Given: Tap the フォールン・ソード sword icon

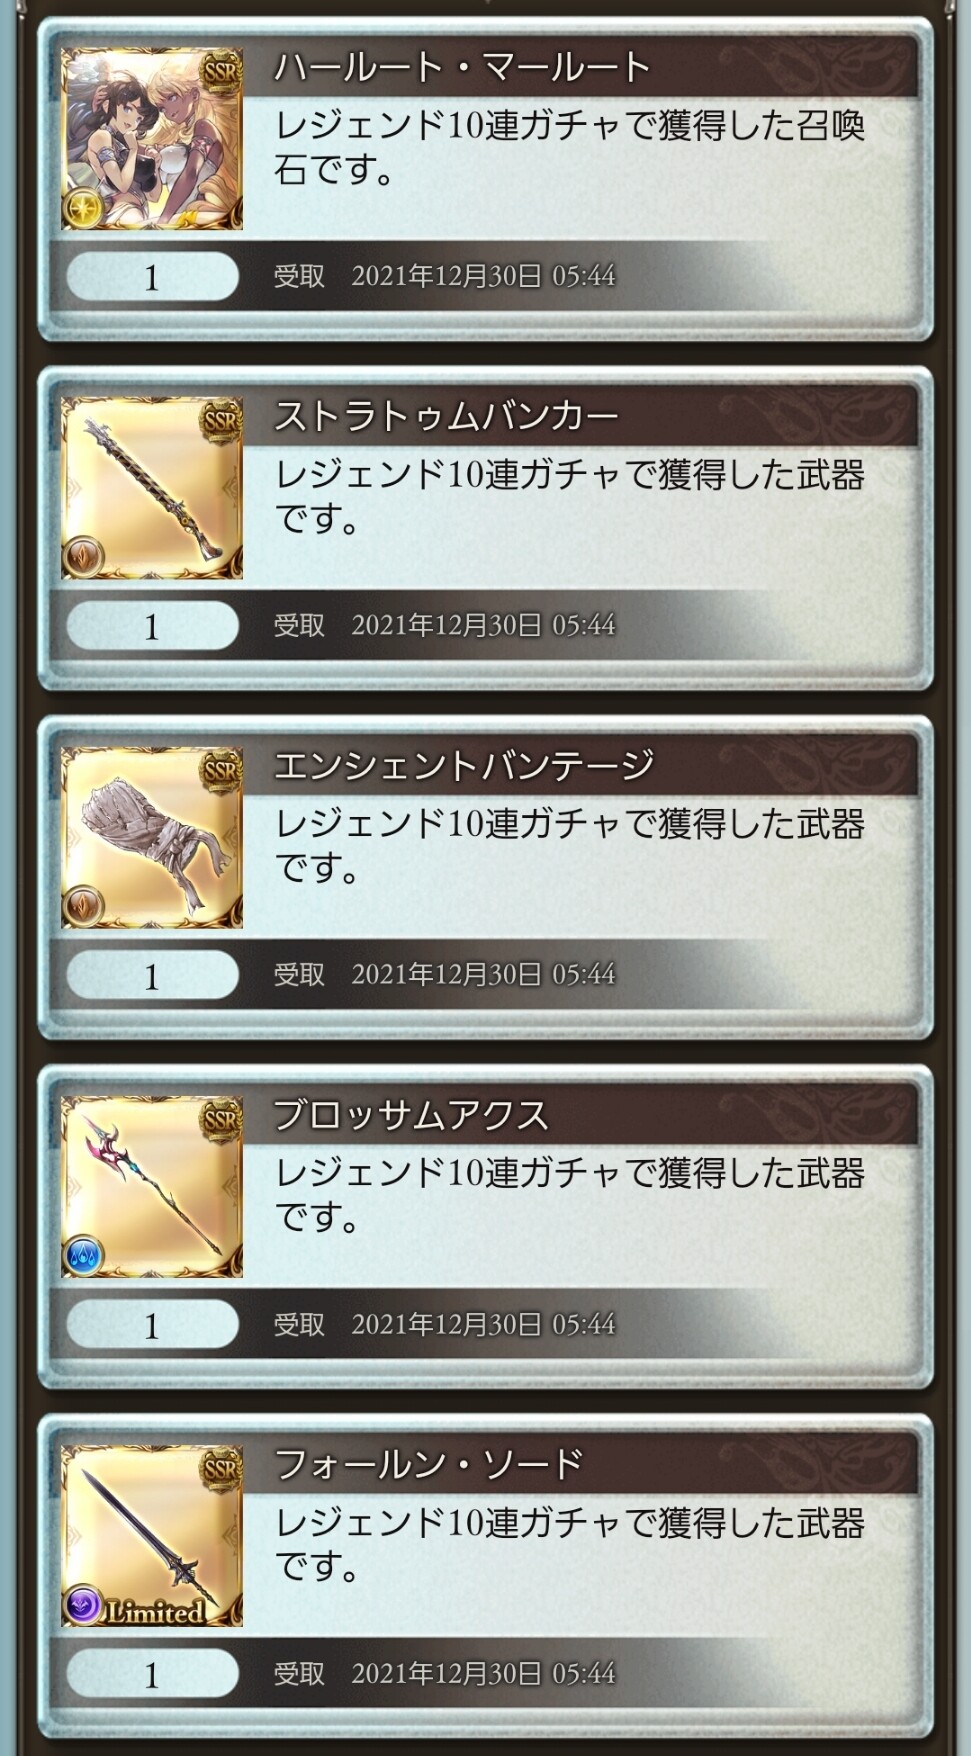Looking at the screenshot, I should (152, 1536).
